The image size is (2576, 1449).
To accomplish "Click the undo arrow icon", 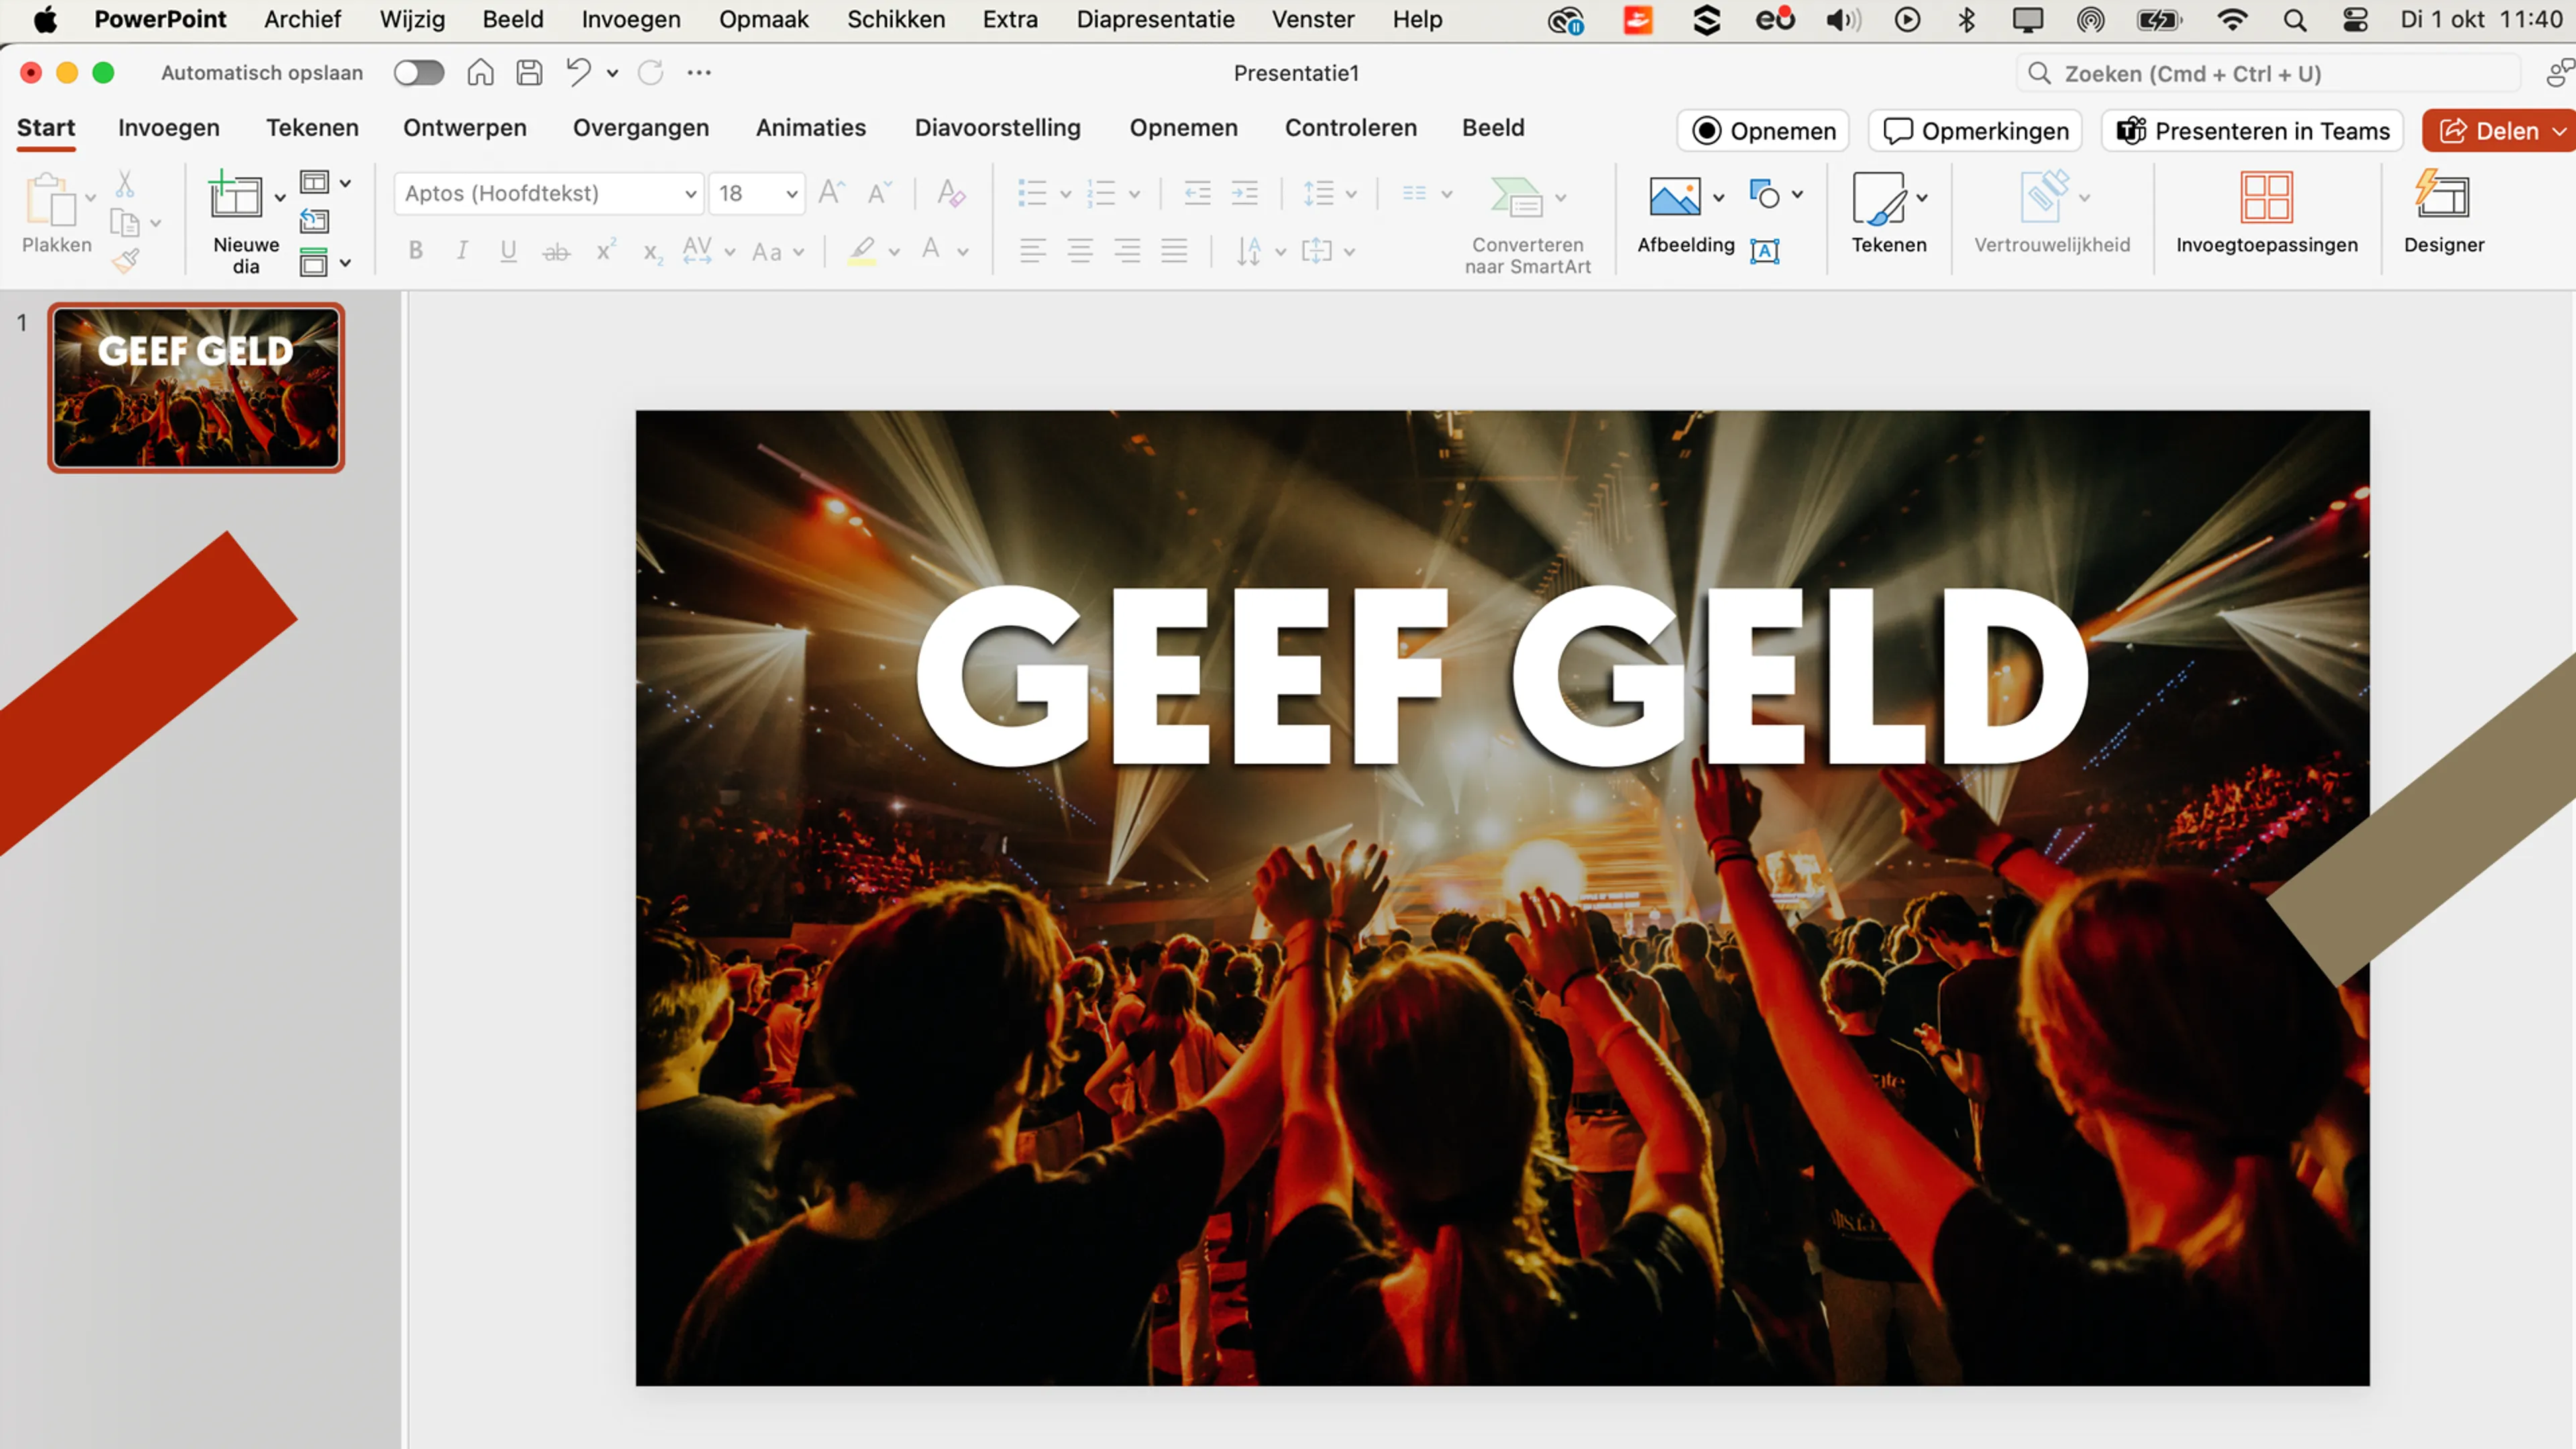I will 578,72.
